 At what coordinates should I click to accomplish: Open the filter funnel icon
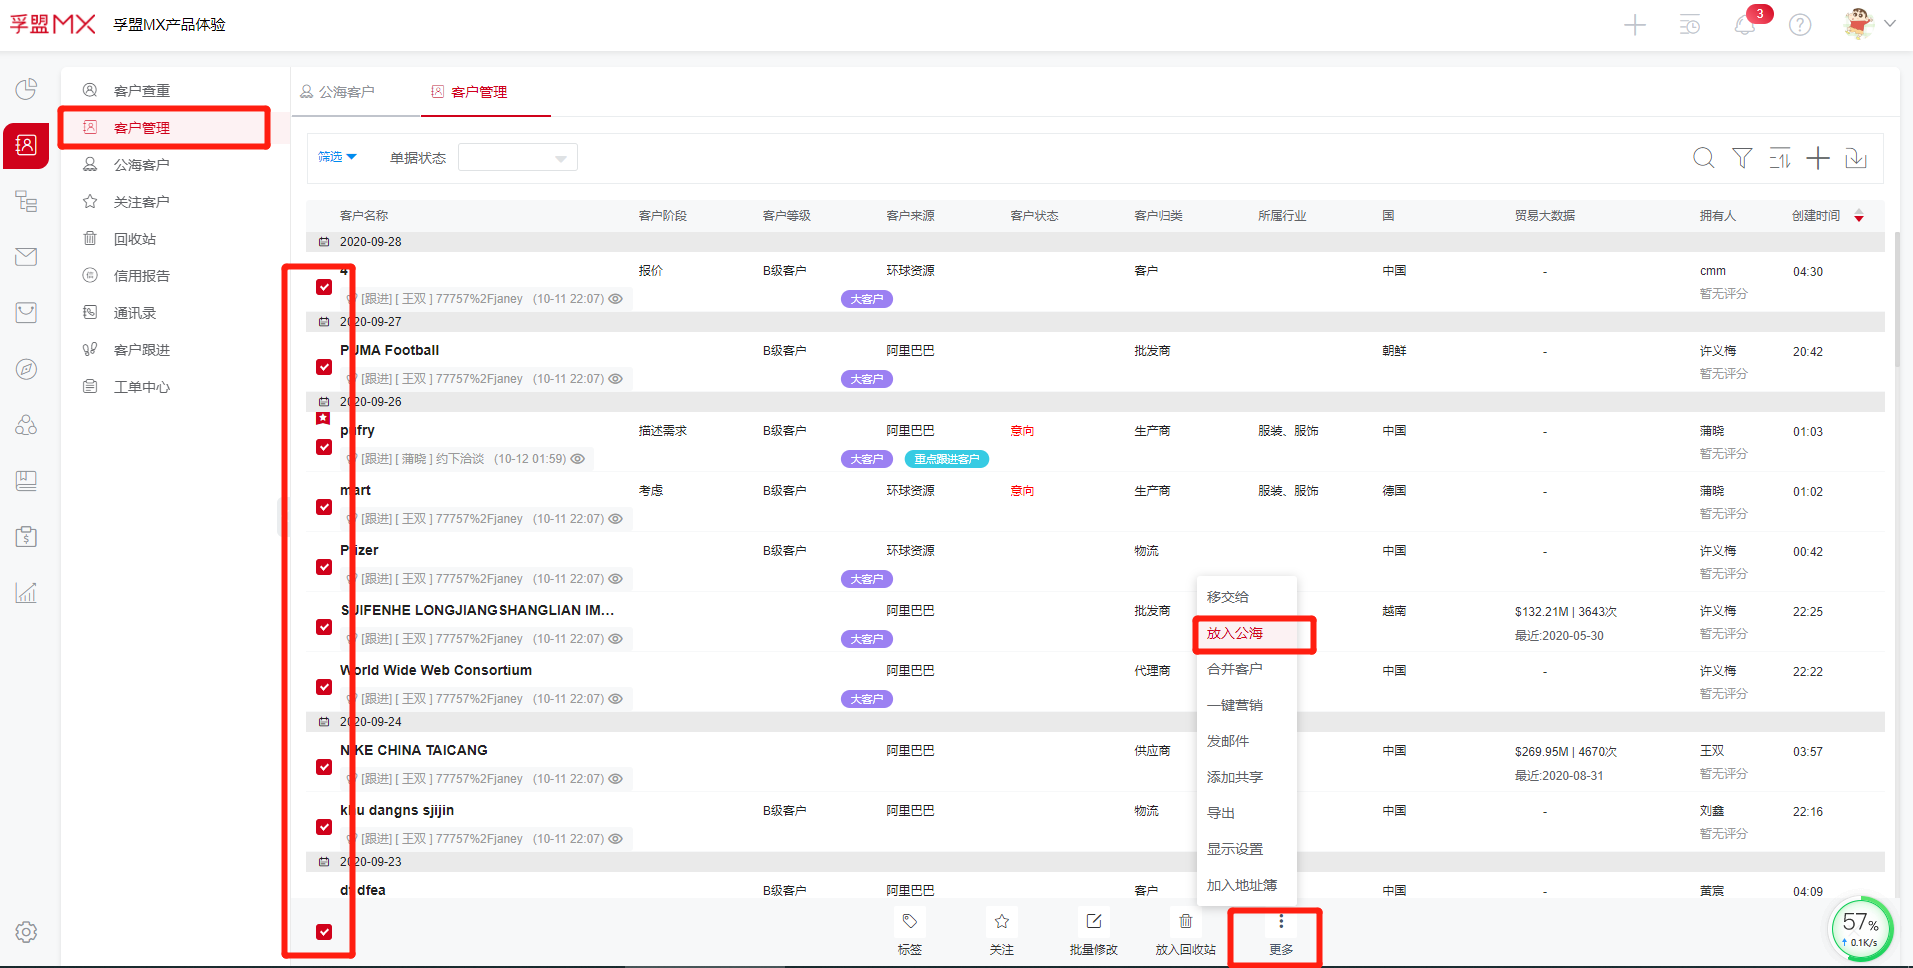pos(1742,158)
